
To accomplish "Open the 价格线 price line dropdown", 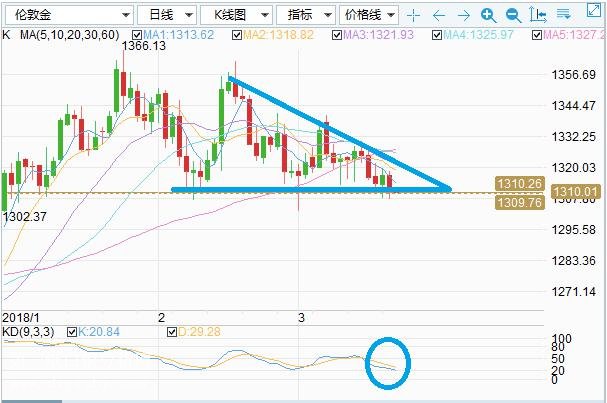I will click(x=369, y=15).
